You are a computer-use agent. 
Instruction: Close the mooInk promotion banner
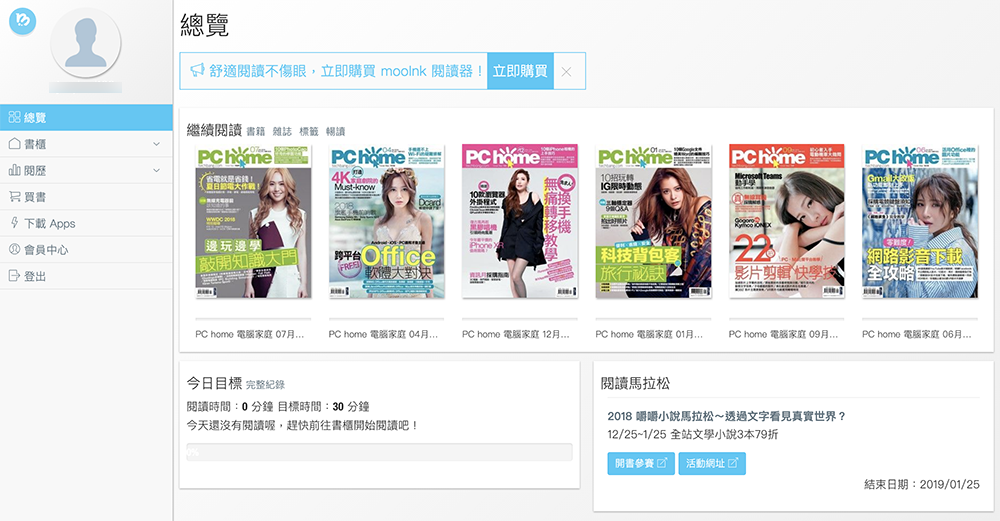566,71
